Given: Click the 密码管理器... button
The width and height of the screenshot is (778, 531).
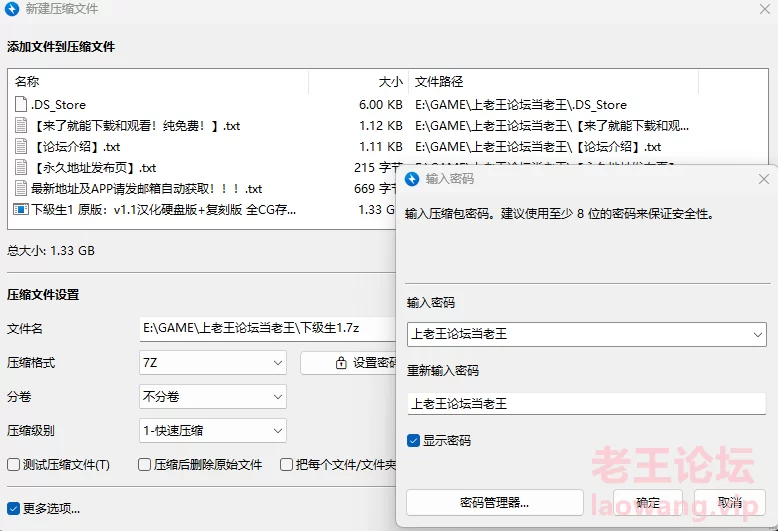Looking at the screenshot, I should pyautogui.click(x=495, y=503).
